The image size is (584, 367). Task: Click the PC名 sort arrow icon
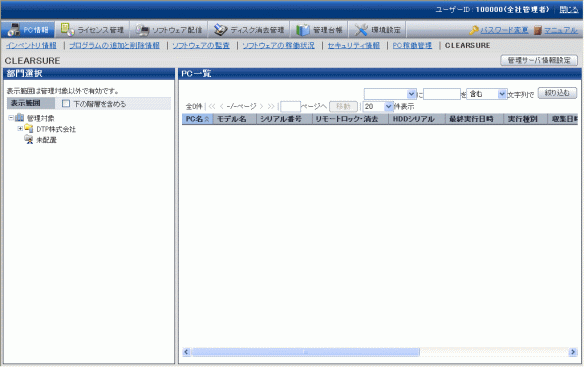click(x=207, y=119)
